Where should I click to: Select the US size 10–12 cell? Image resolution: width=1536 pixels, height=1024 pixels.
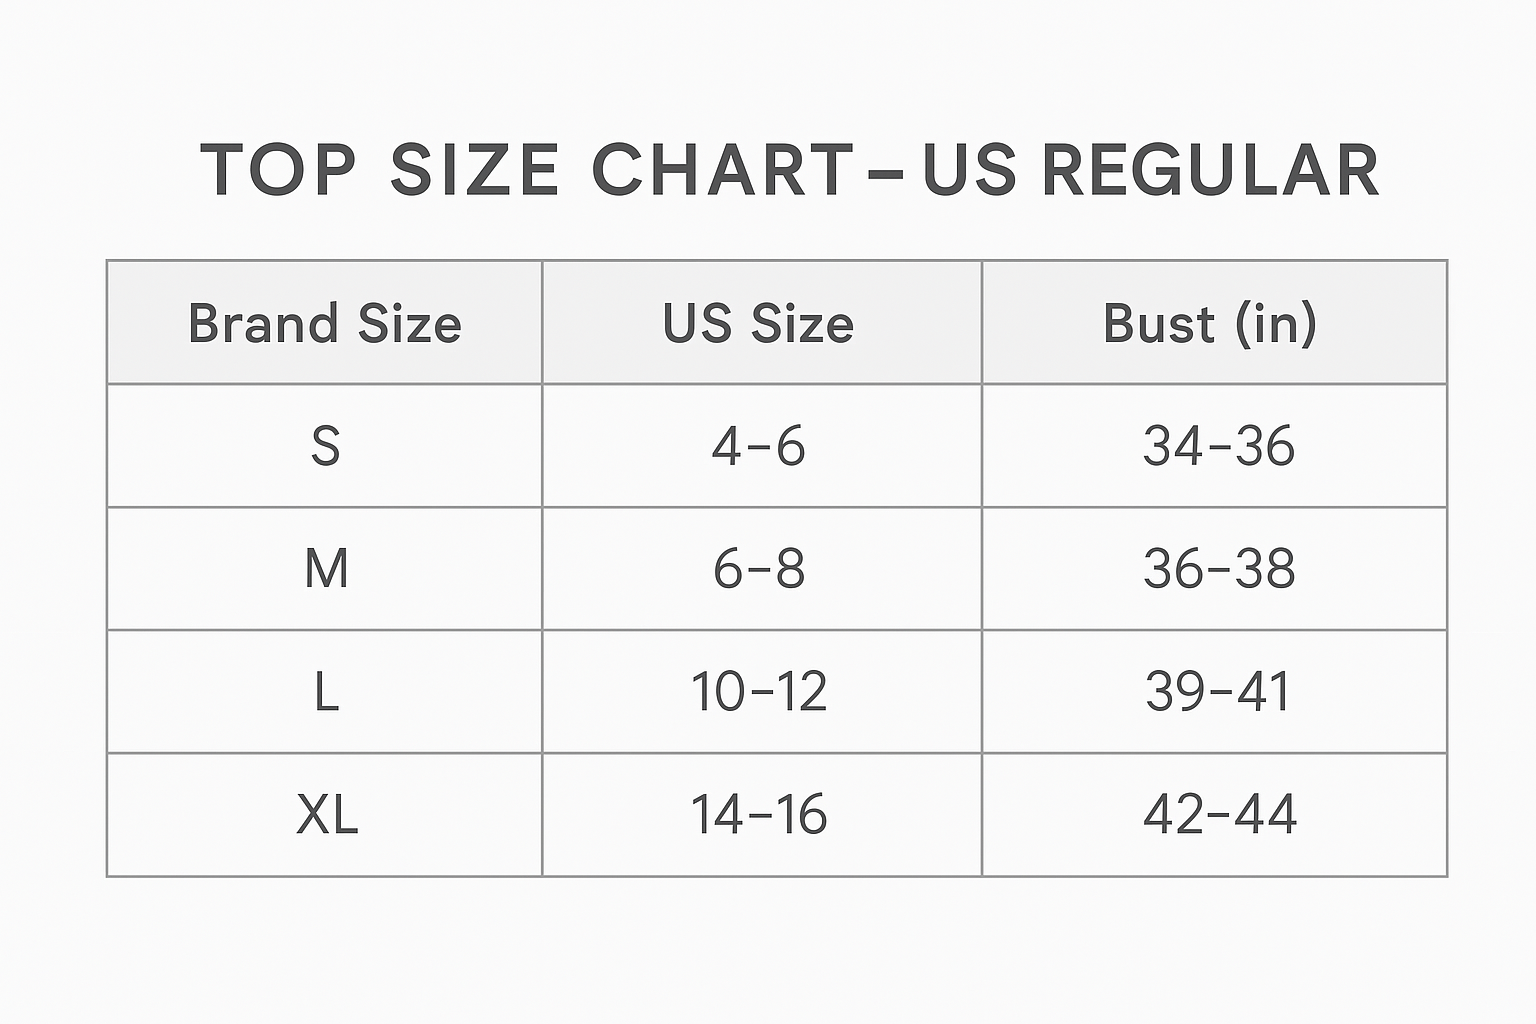(759, 692)
